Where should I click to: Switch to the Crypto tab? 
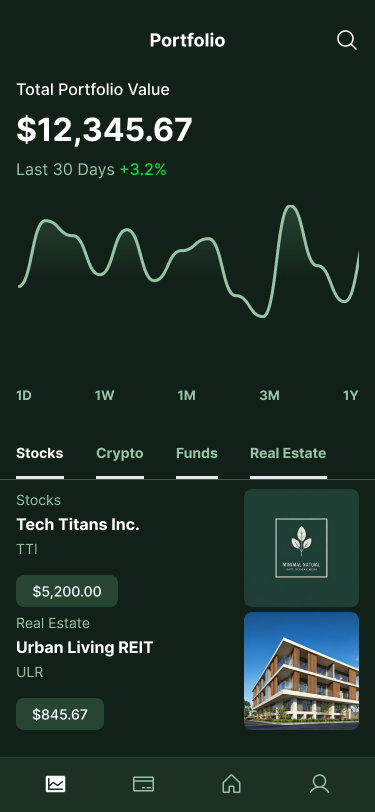click(120, 454)
